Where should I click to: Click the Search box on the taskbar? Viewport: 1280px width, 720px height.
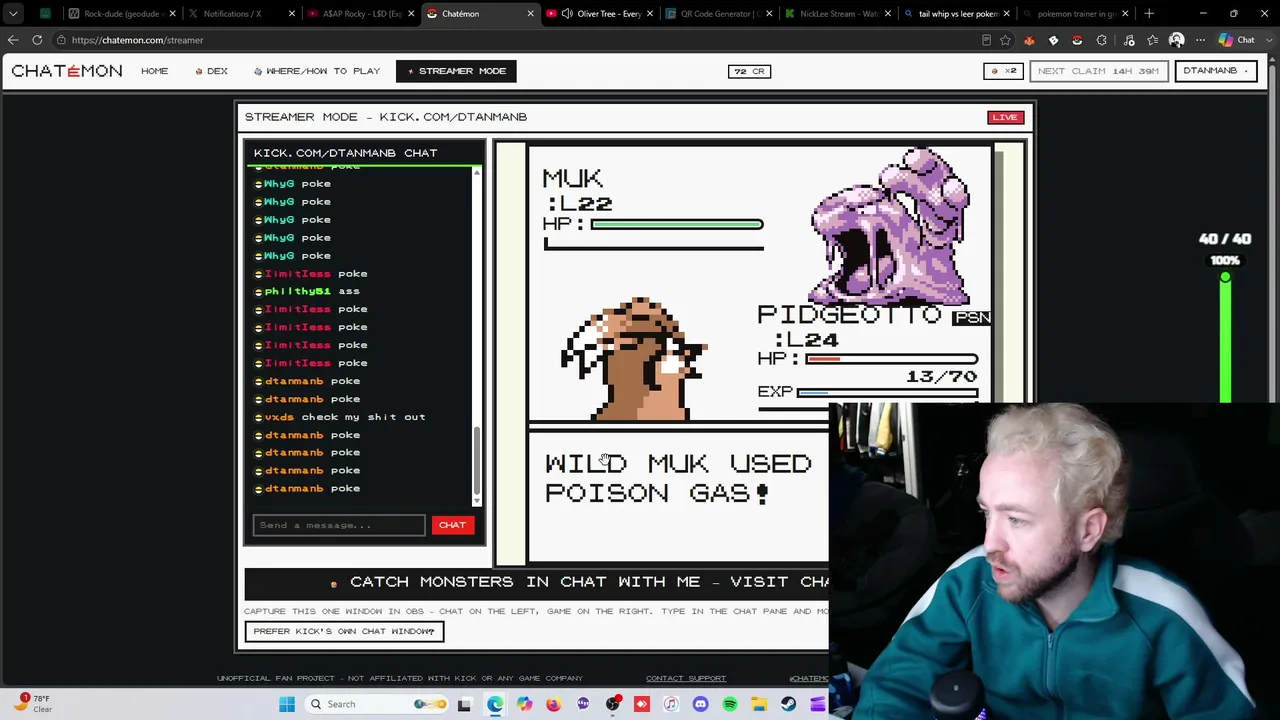[376, 704]
